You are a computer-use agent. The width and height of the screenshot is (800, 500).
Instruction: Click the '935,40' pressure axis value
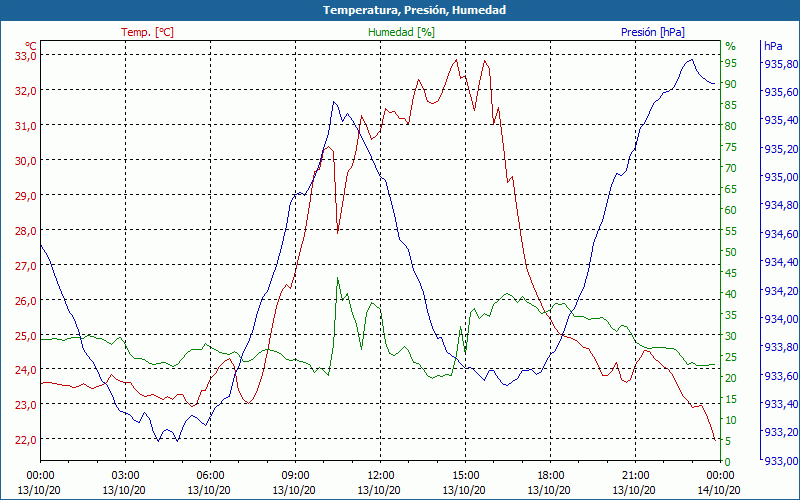coord(780,120)
